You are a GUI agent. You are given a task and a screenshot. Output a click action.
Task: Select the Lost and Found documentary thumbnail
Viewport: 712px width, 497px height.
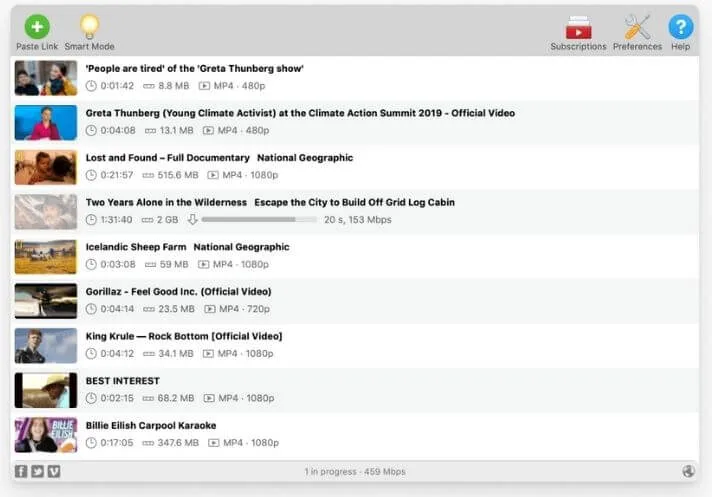46,167
